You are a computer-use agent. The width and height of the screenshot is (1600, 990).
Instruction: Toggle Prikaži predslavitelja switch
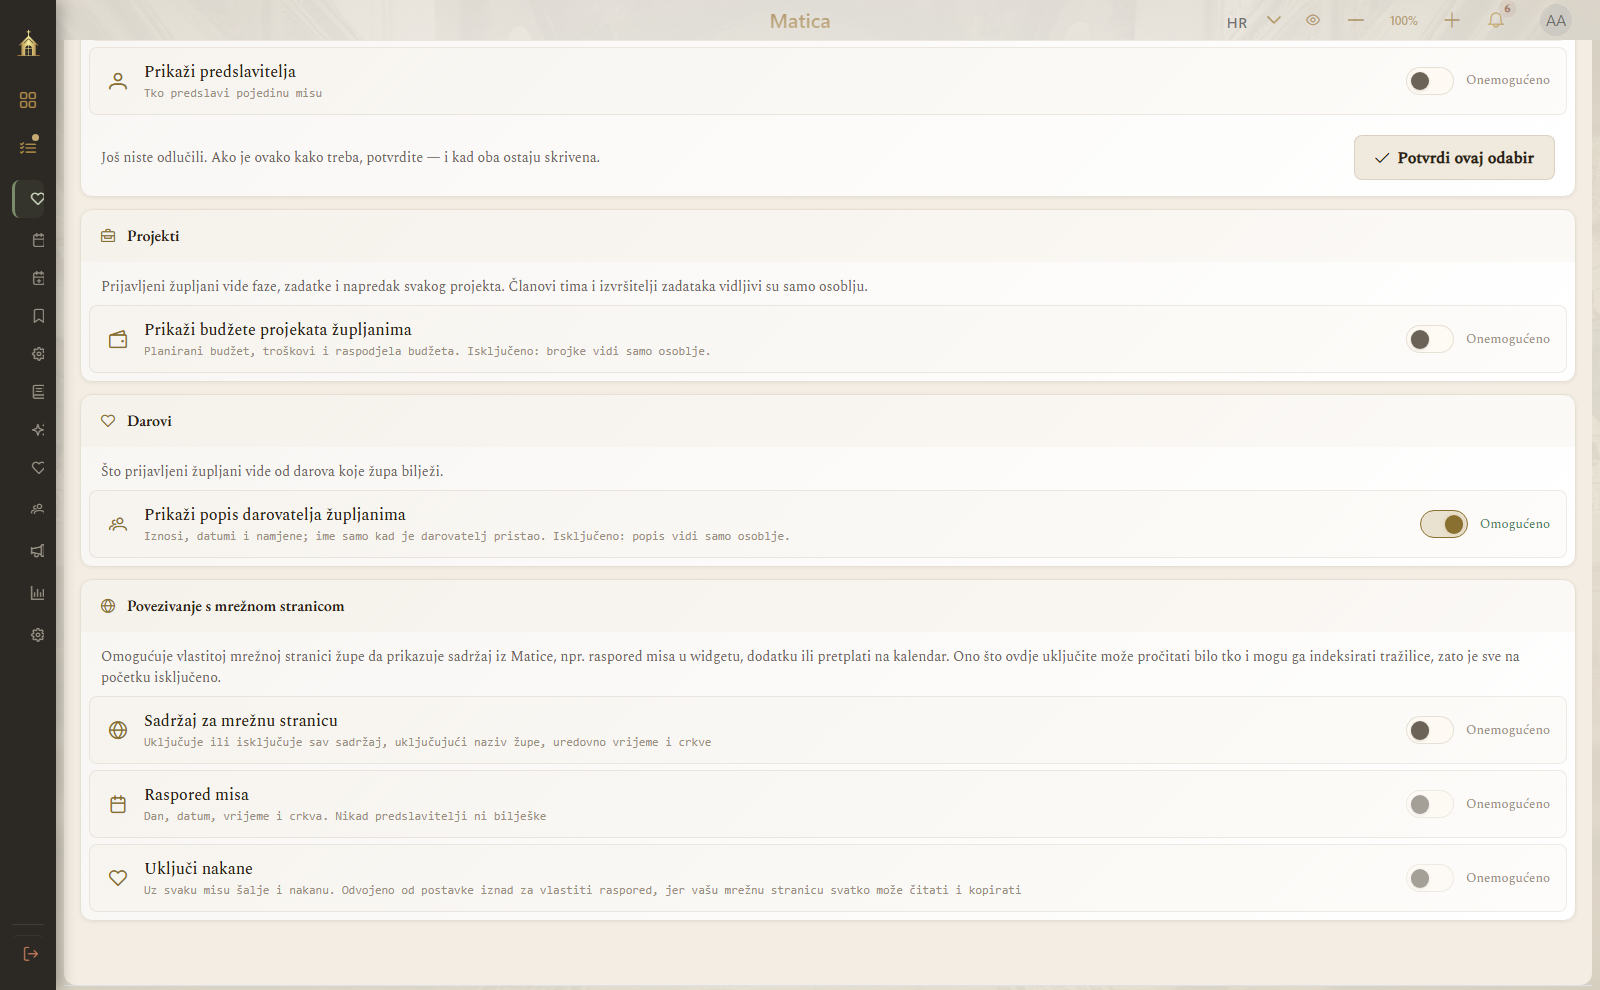point(1430,81)
